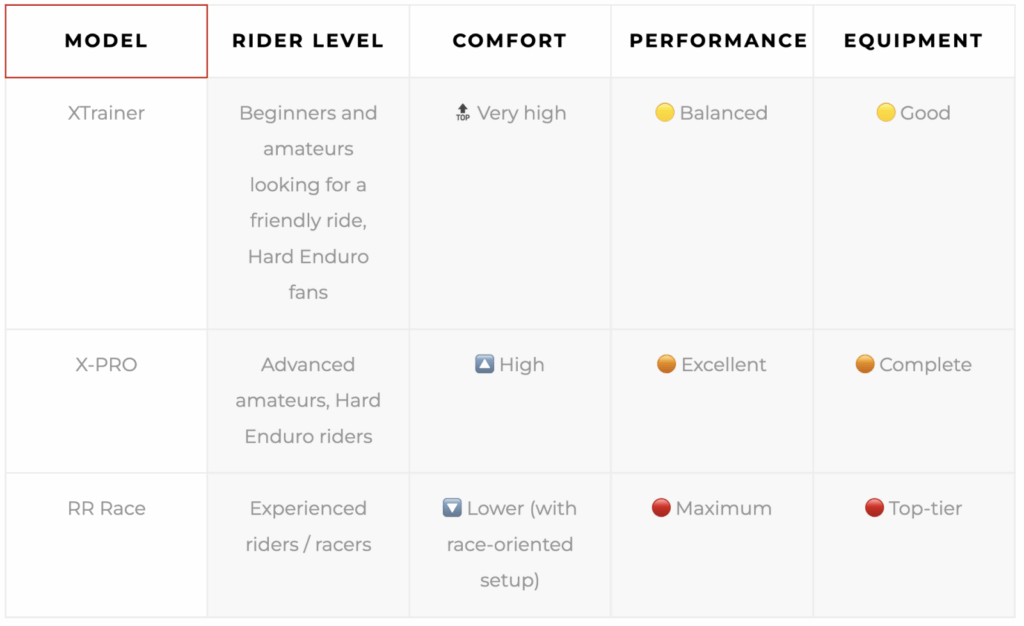Click the Beginners and amateurs rider level cell
Viewport: 1024px width, 626px height.
pos(308,203)
